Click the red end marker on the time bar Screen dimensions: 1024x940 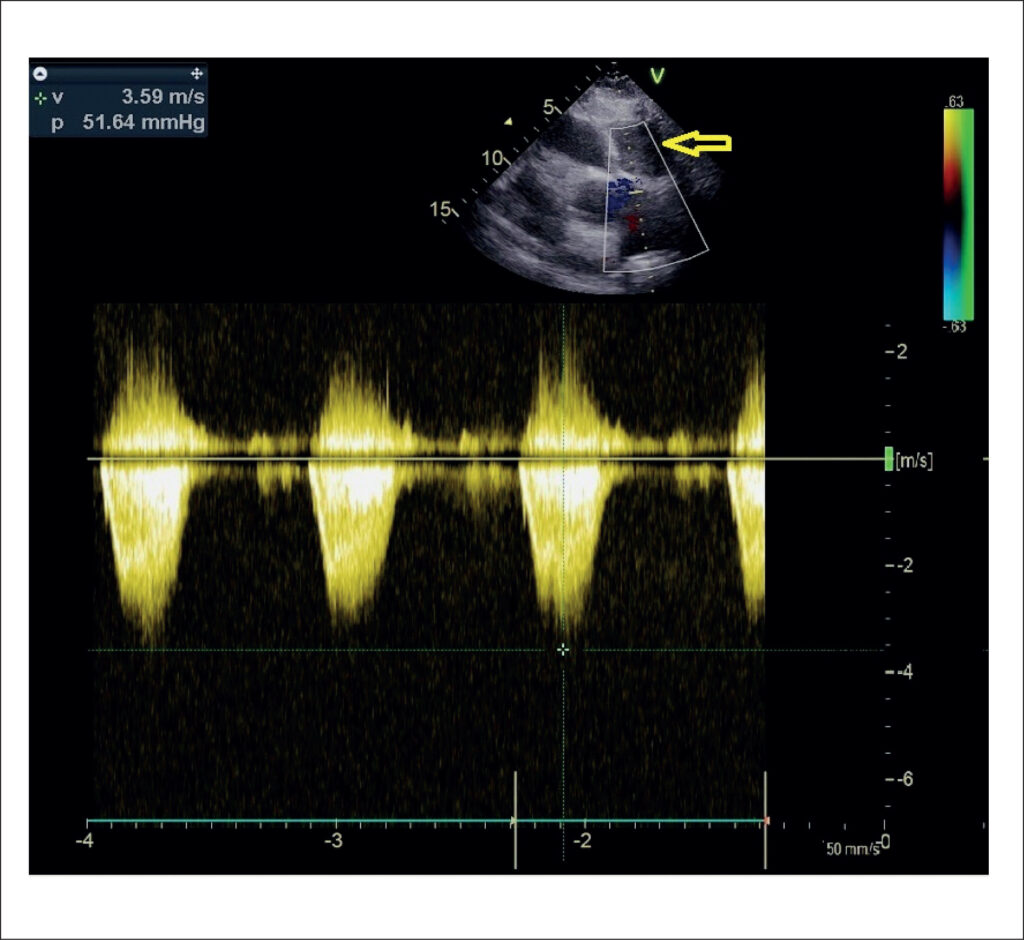(x=767, y=820)
